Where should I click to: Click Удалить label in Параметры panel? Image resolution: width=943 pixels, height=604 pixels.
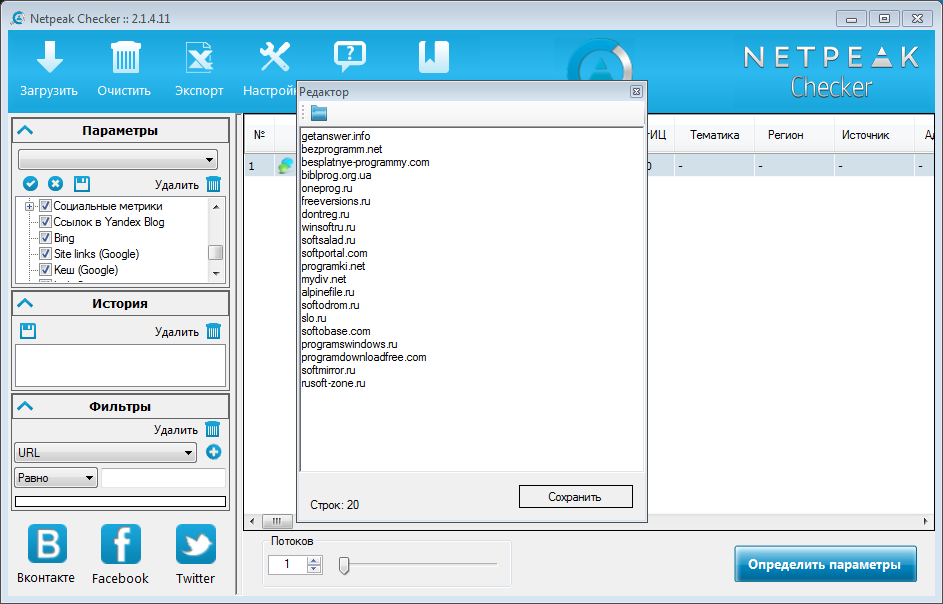(177, 185)
